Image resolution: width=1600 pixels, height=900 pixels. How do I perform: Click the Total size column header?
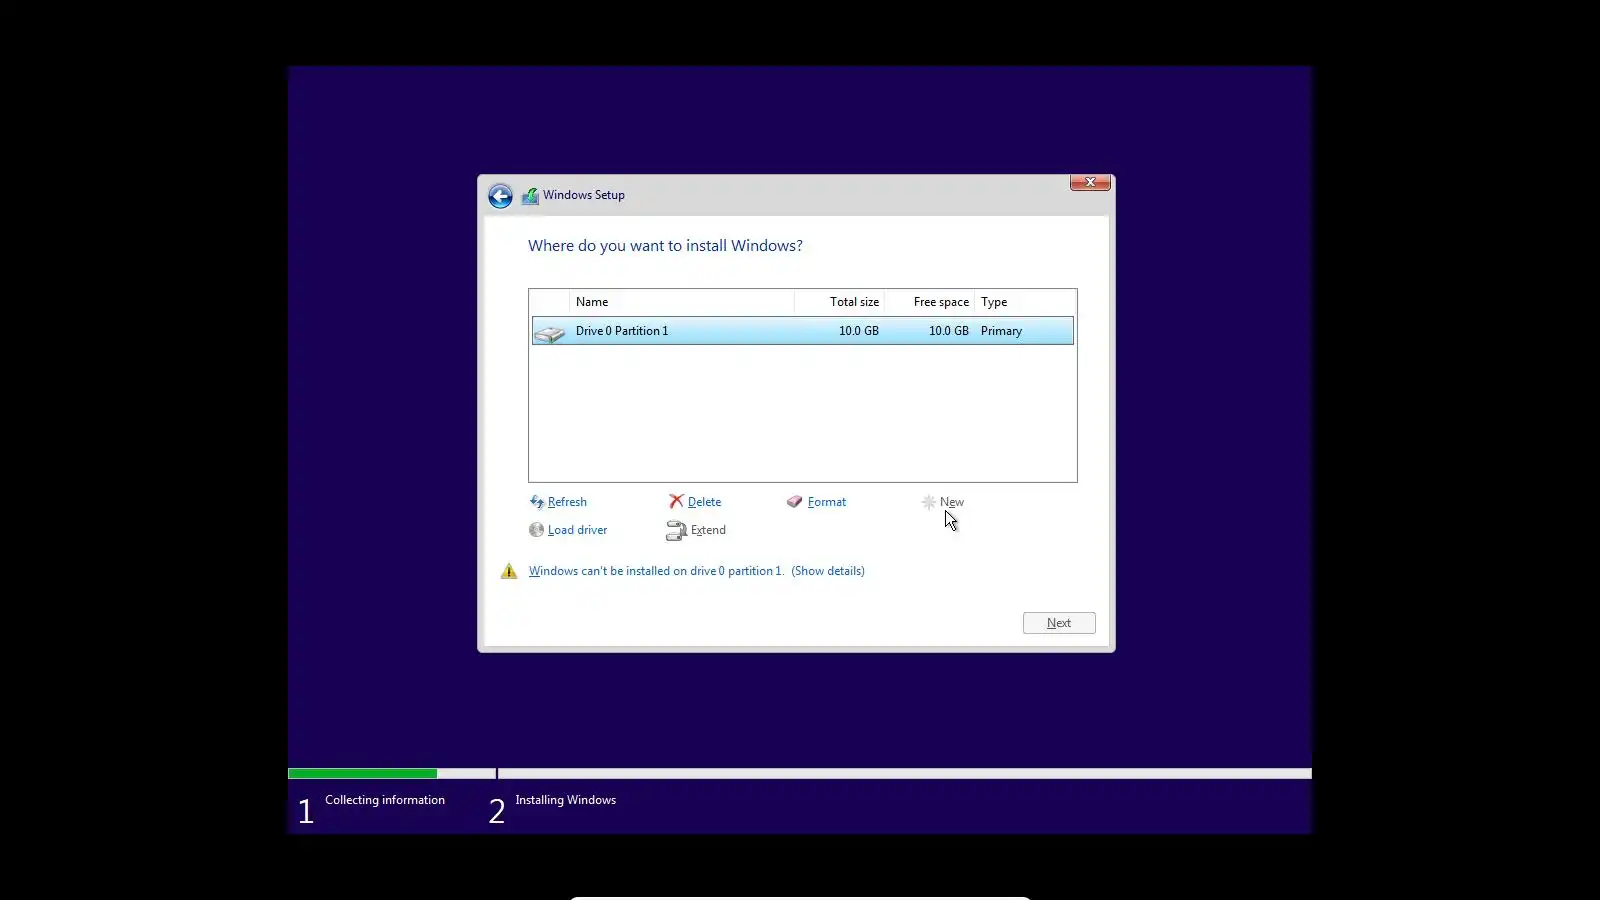[x=840, y=302]
